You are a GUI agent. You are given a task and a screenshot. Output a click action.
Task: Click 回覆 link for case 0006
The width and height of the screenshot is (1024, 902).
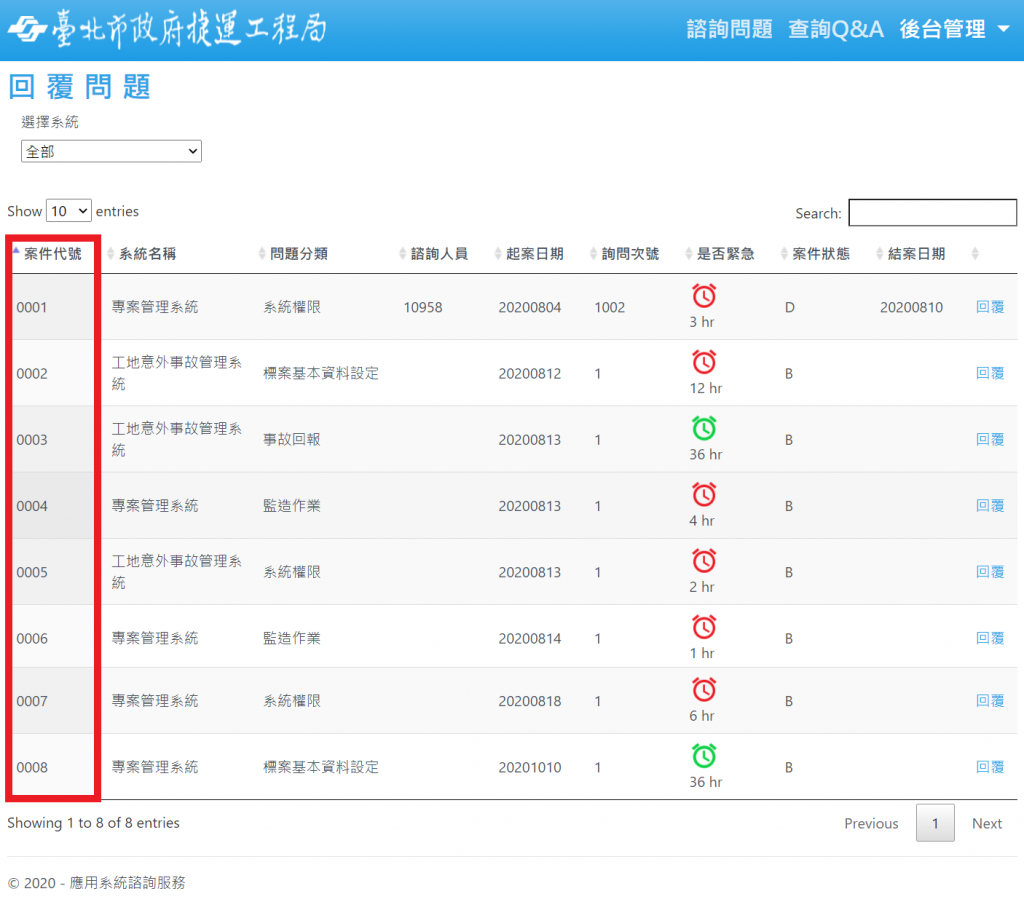coord(989,638)
